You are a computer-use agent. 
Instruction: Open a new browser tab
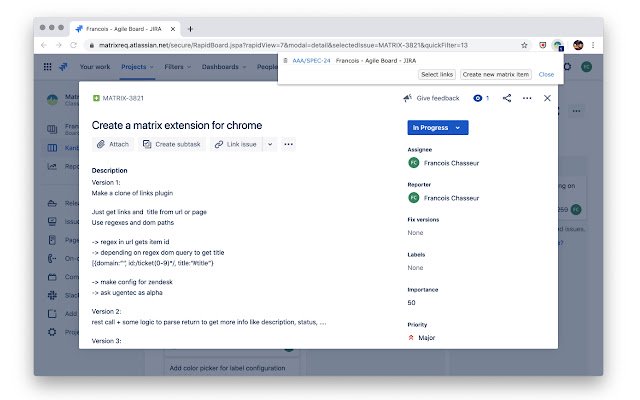190,29
